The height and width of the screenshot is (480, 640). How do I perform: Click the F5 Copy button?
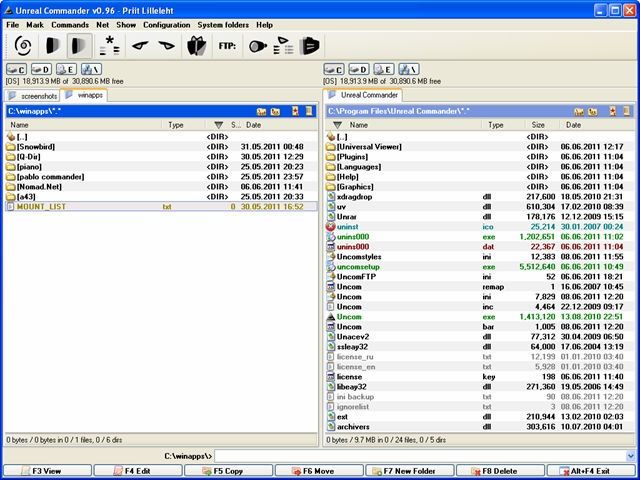(229, 471)
